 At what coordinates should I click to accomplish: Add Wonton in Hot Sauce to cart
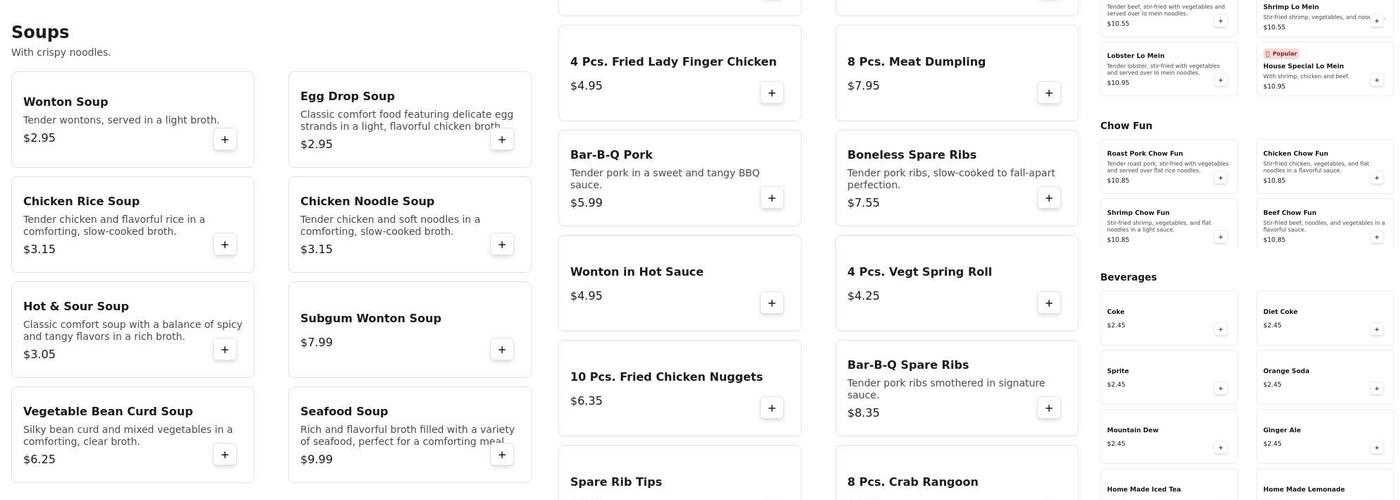(x=771, y=303)
